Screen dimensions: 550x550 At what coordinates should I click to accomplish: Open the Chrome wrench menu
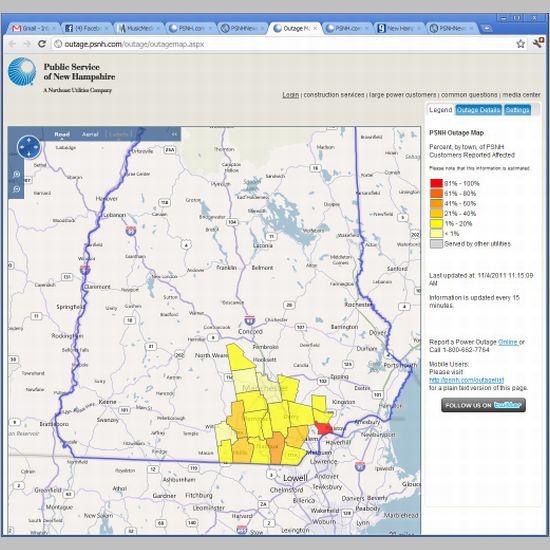click(x=538, y=43)
